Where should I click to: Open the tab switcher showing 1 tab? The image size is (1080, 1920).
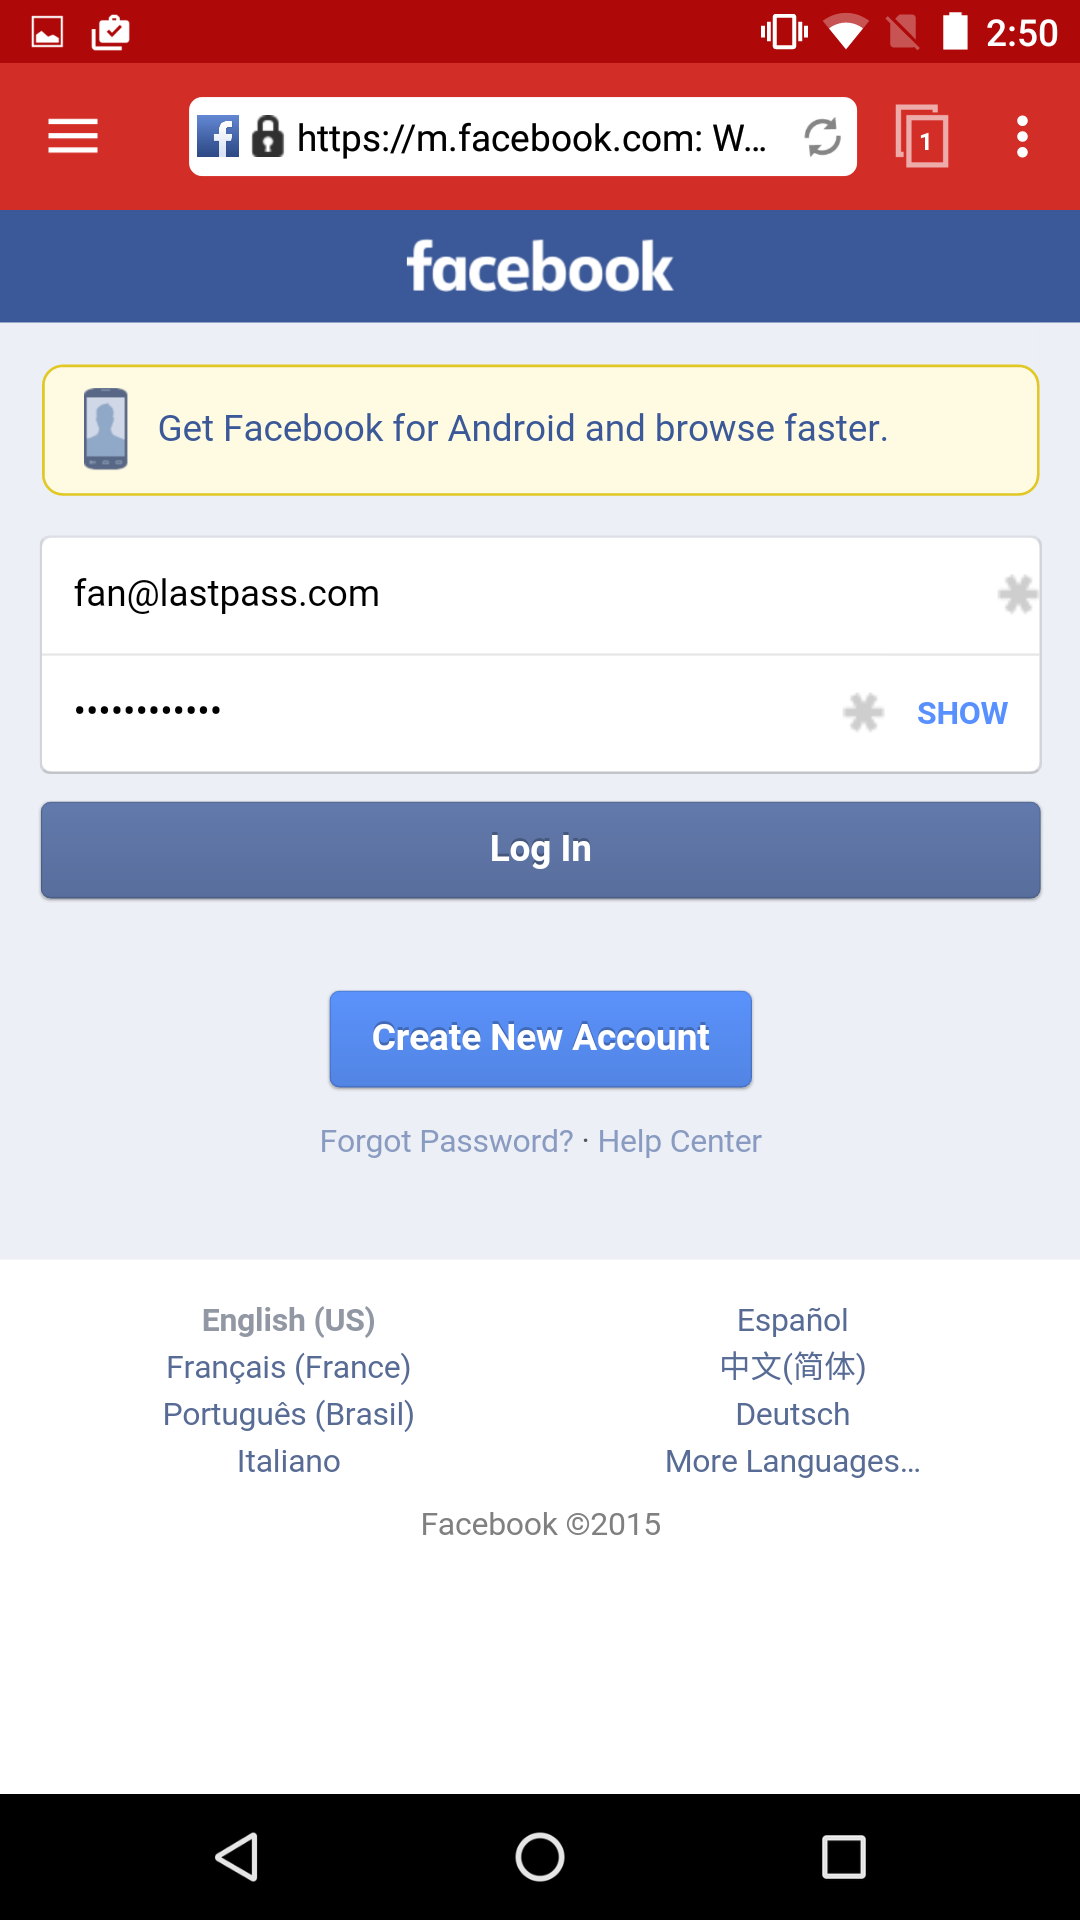[922, 137]
